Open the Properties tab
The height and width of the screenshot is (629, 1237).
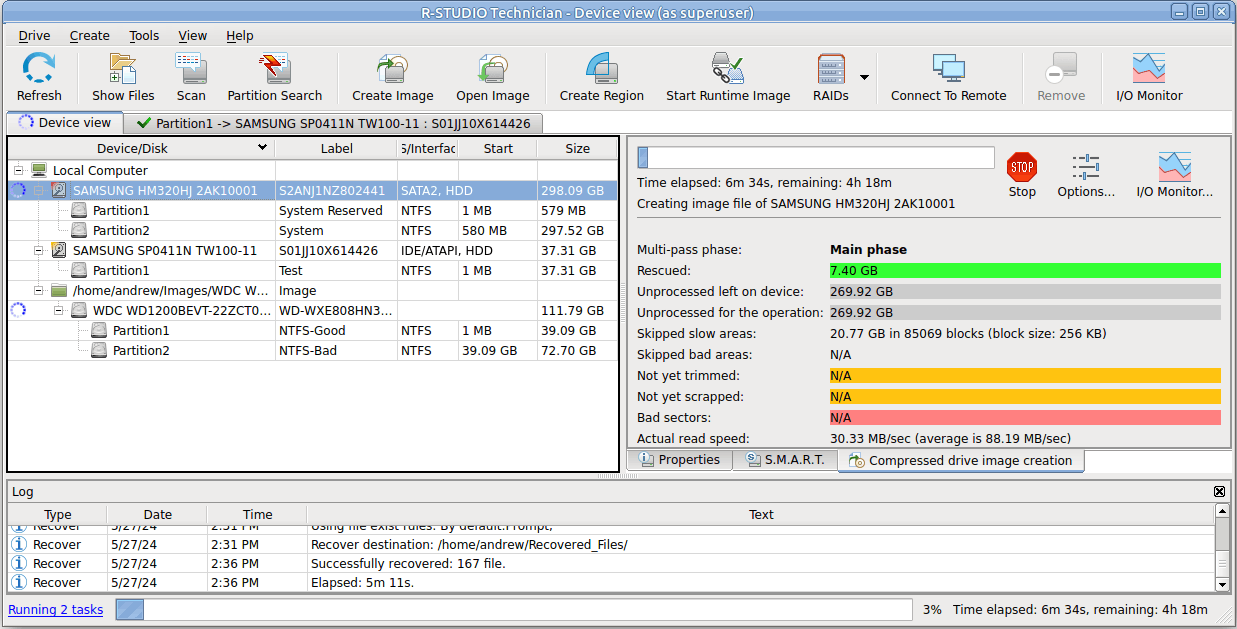tap(679, 460)
